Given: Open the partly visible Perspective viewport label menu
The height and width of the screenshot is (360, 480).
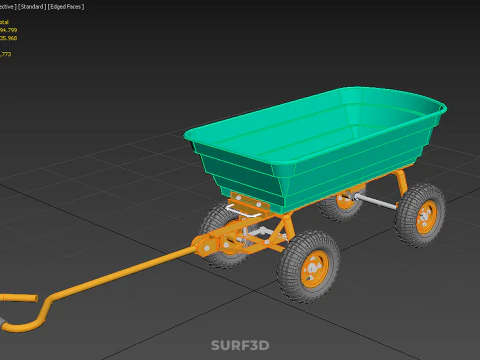Looking at the screenshot, I should 8,7.
